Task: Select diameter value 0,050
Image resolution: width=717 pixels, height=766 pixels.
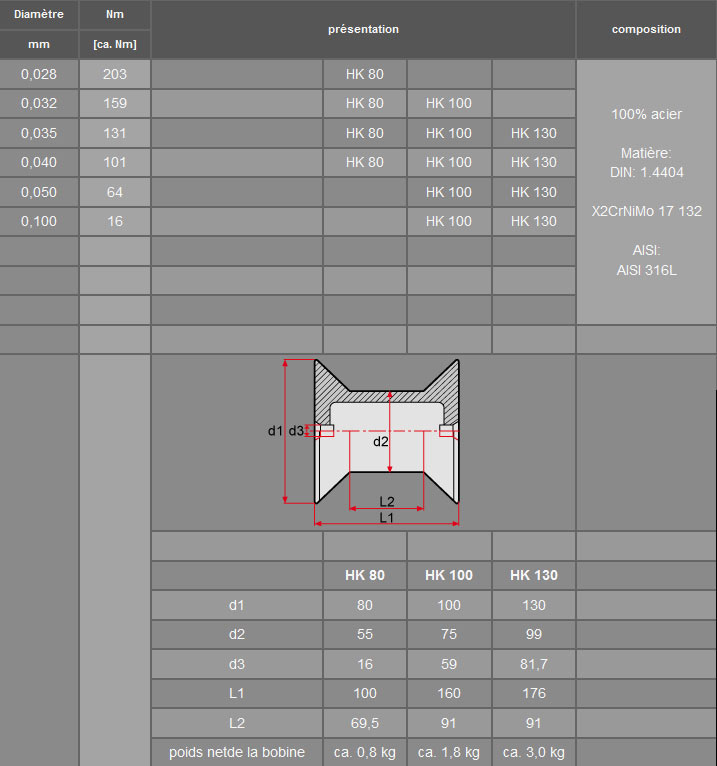Action: pyautogui.click(x=39, y=192)
